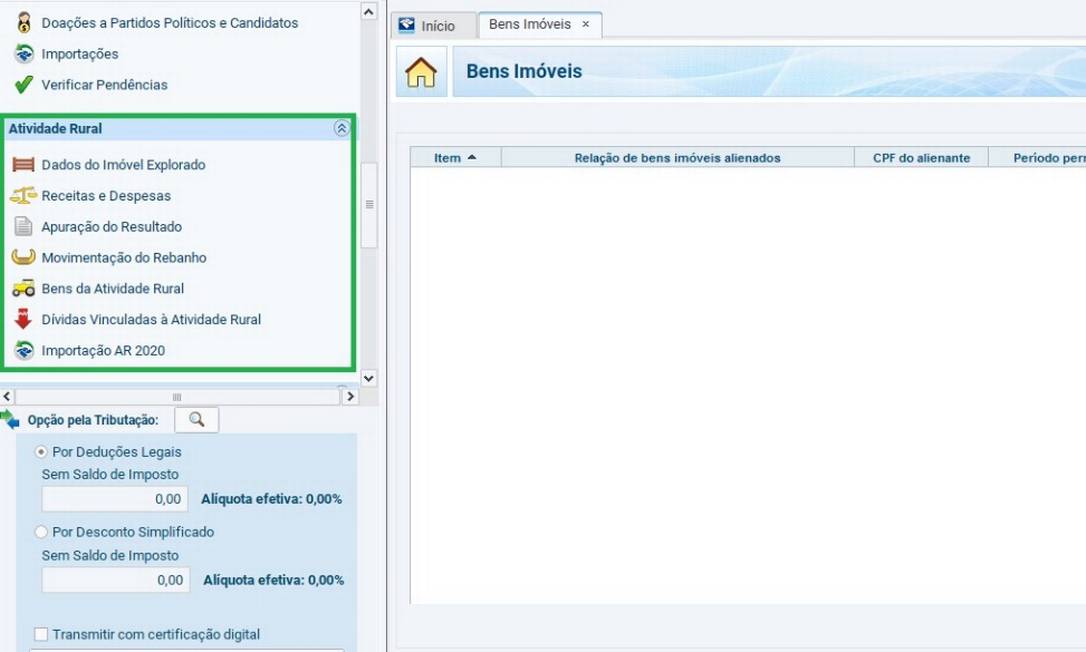This screenshot has height=652, width=1086.
Task: Click the red arrow Dívidas Vinculadas icon
Action: coord(23,320)
